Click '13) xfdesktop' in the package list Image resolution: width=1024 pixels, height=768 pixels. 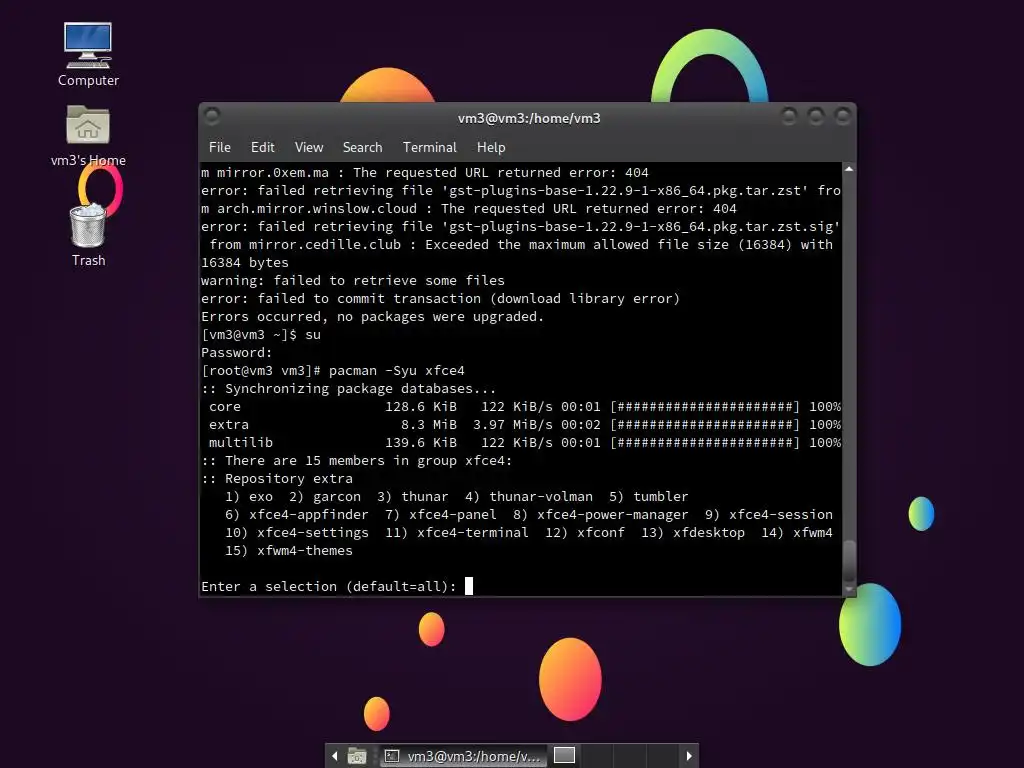(693, 532)
